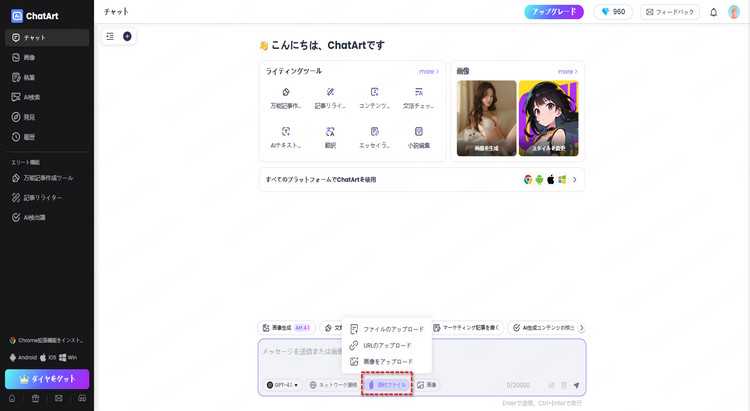The height and width of the screenshot is (411, 750).
Task: Click the 画像 button in the message box
Action: 427,385
